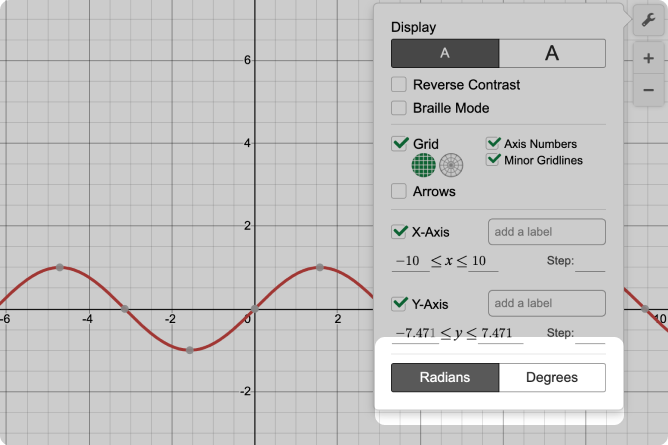Enable the Arrows checkbox
Image resolution: width=668 pixels, height=445 pixels.
(399, 191)
